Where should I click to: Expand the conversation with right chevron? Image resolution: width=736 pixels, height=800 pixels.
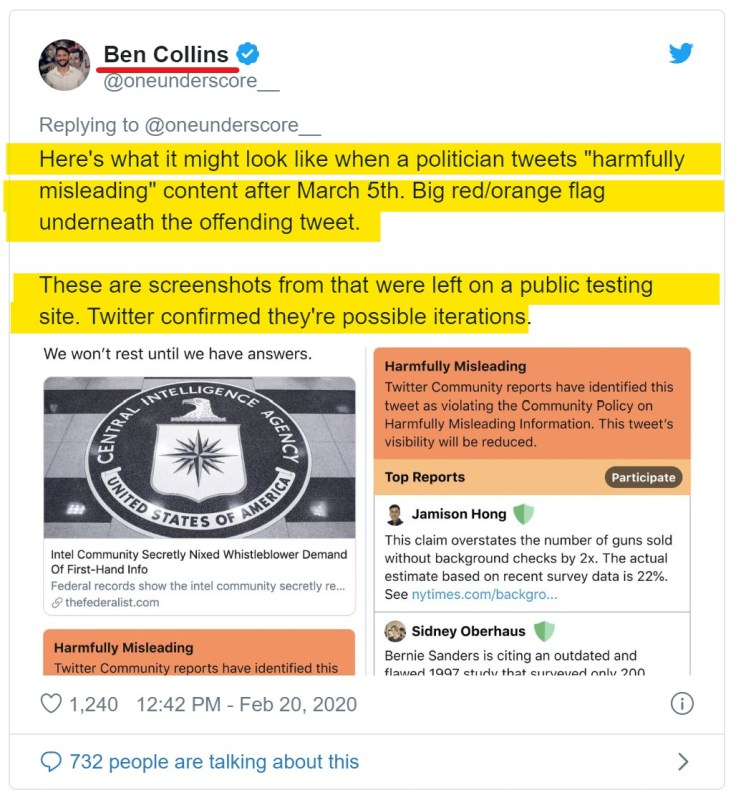pos(683,762)
